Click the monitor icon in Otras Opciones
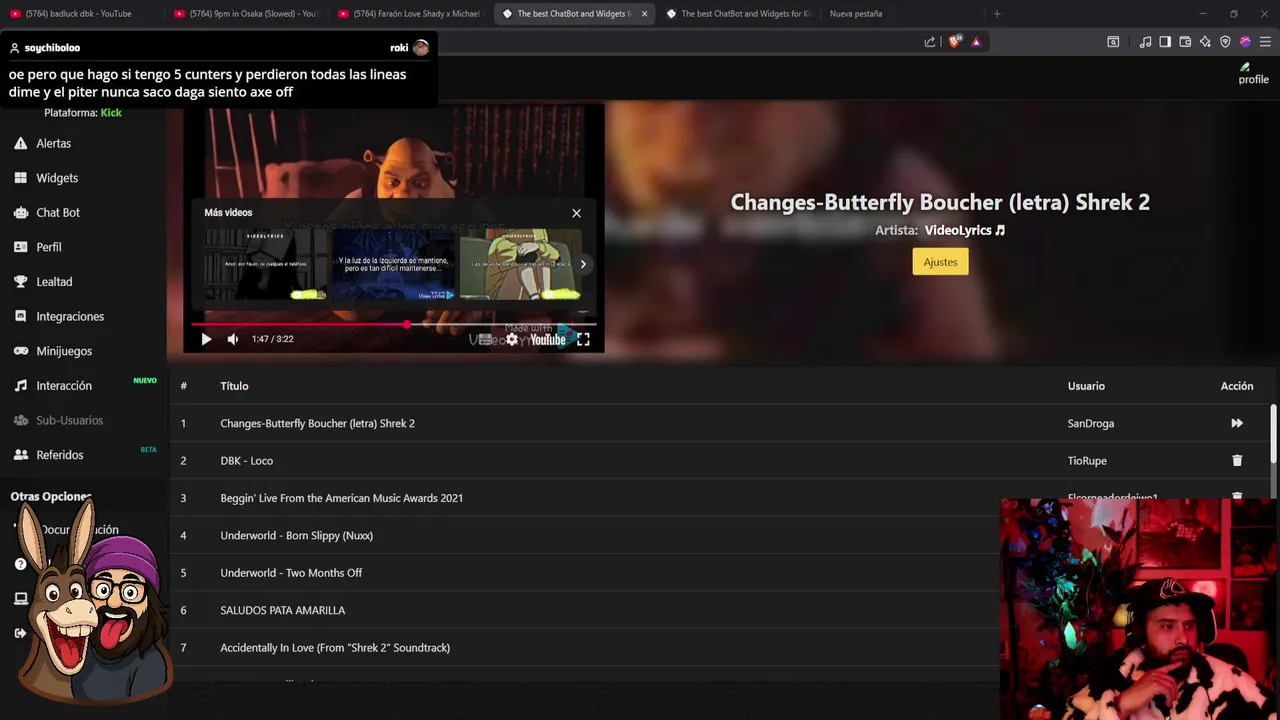Viewport: 1280px width, 720px height. tap(20, 598)
